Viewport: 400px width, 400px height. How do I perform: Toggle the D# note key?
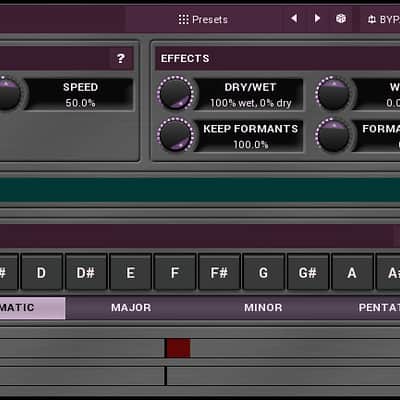(86, 272)
